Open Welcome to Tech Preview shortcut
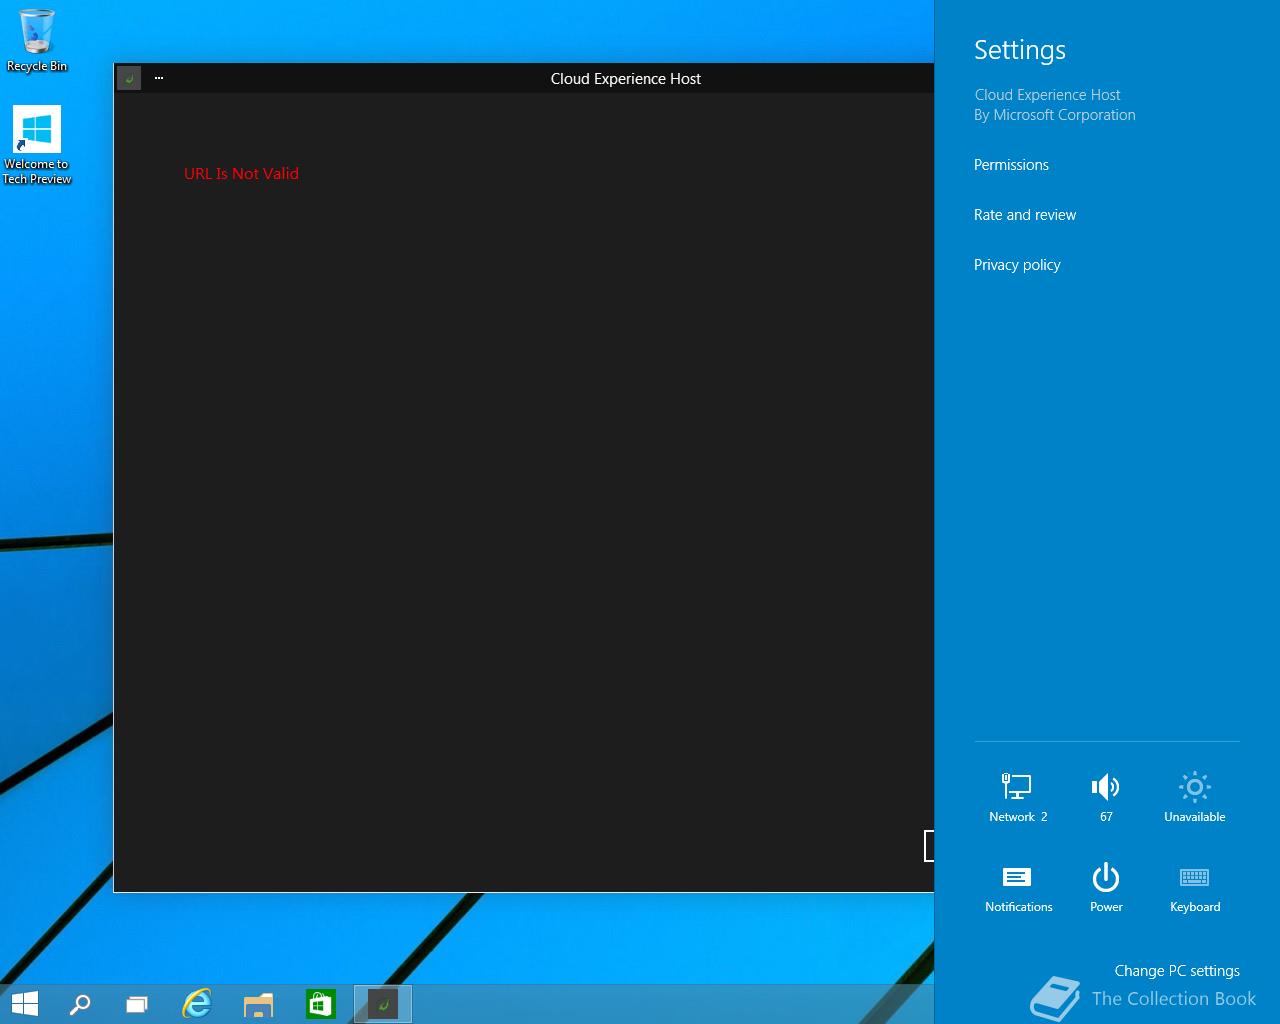1280x1024 pixels. pos(37,145)
